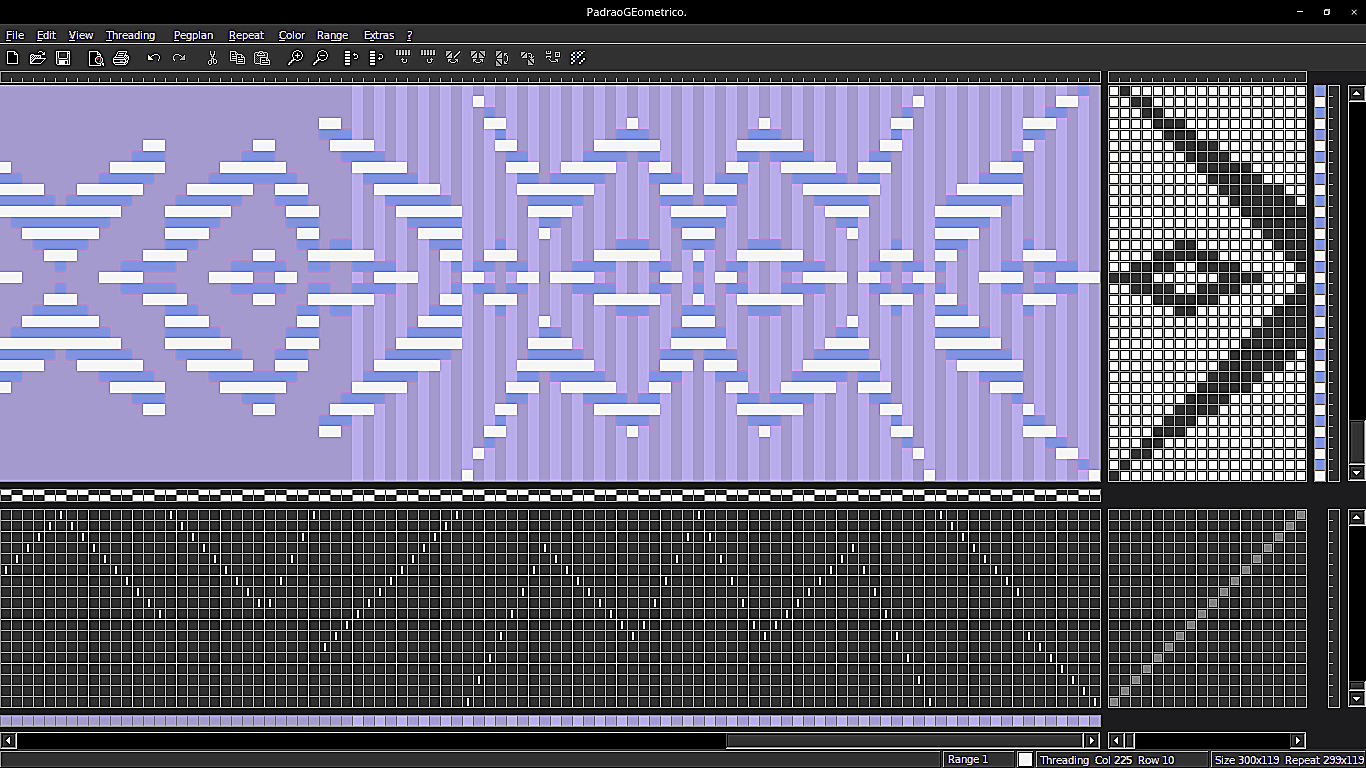Click the main horizontal scrollbar thumb
The width and height of the screenshot is (1366, 768).
pyautogui.click(x=905, y=741)
